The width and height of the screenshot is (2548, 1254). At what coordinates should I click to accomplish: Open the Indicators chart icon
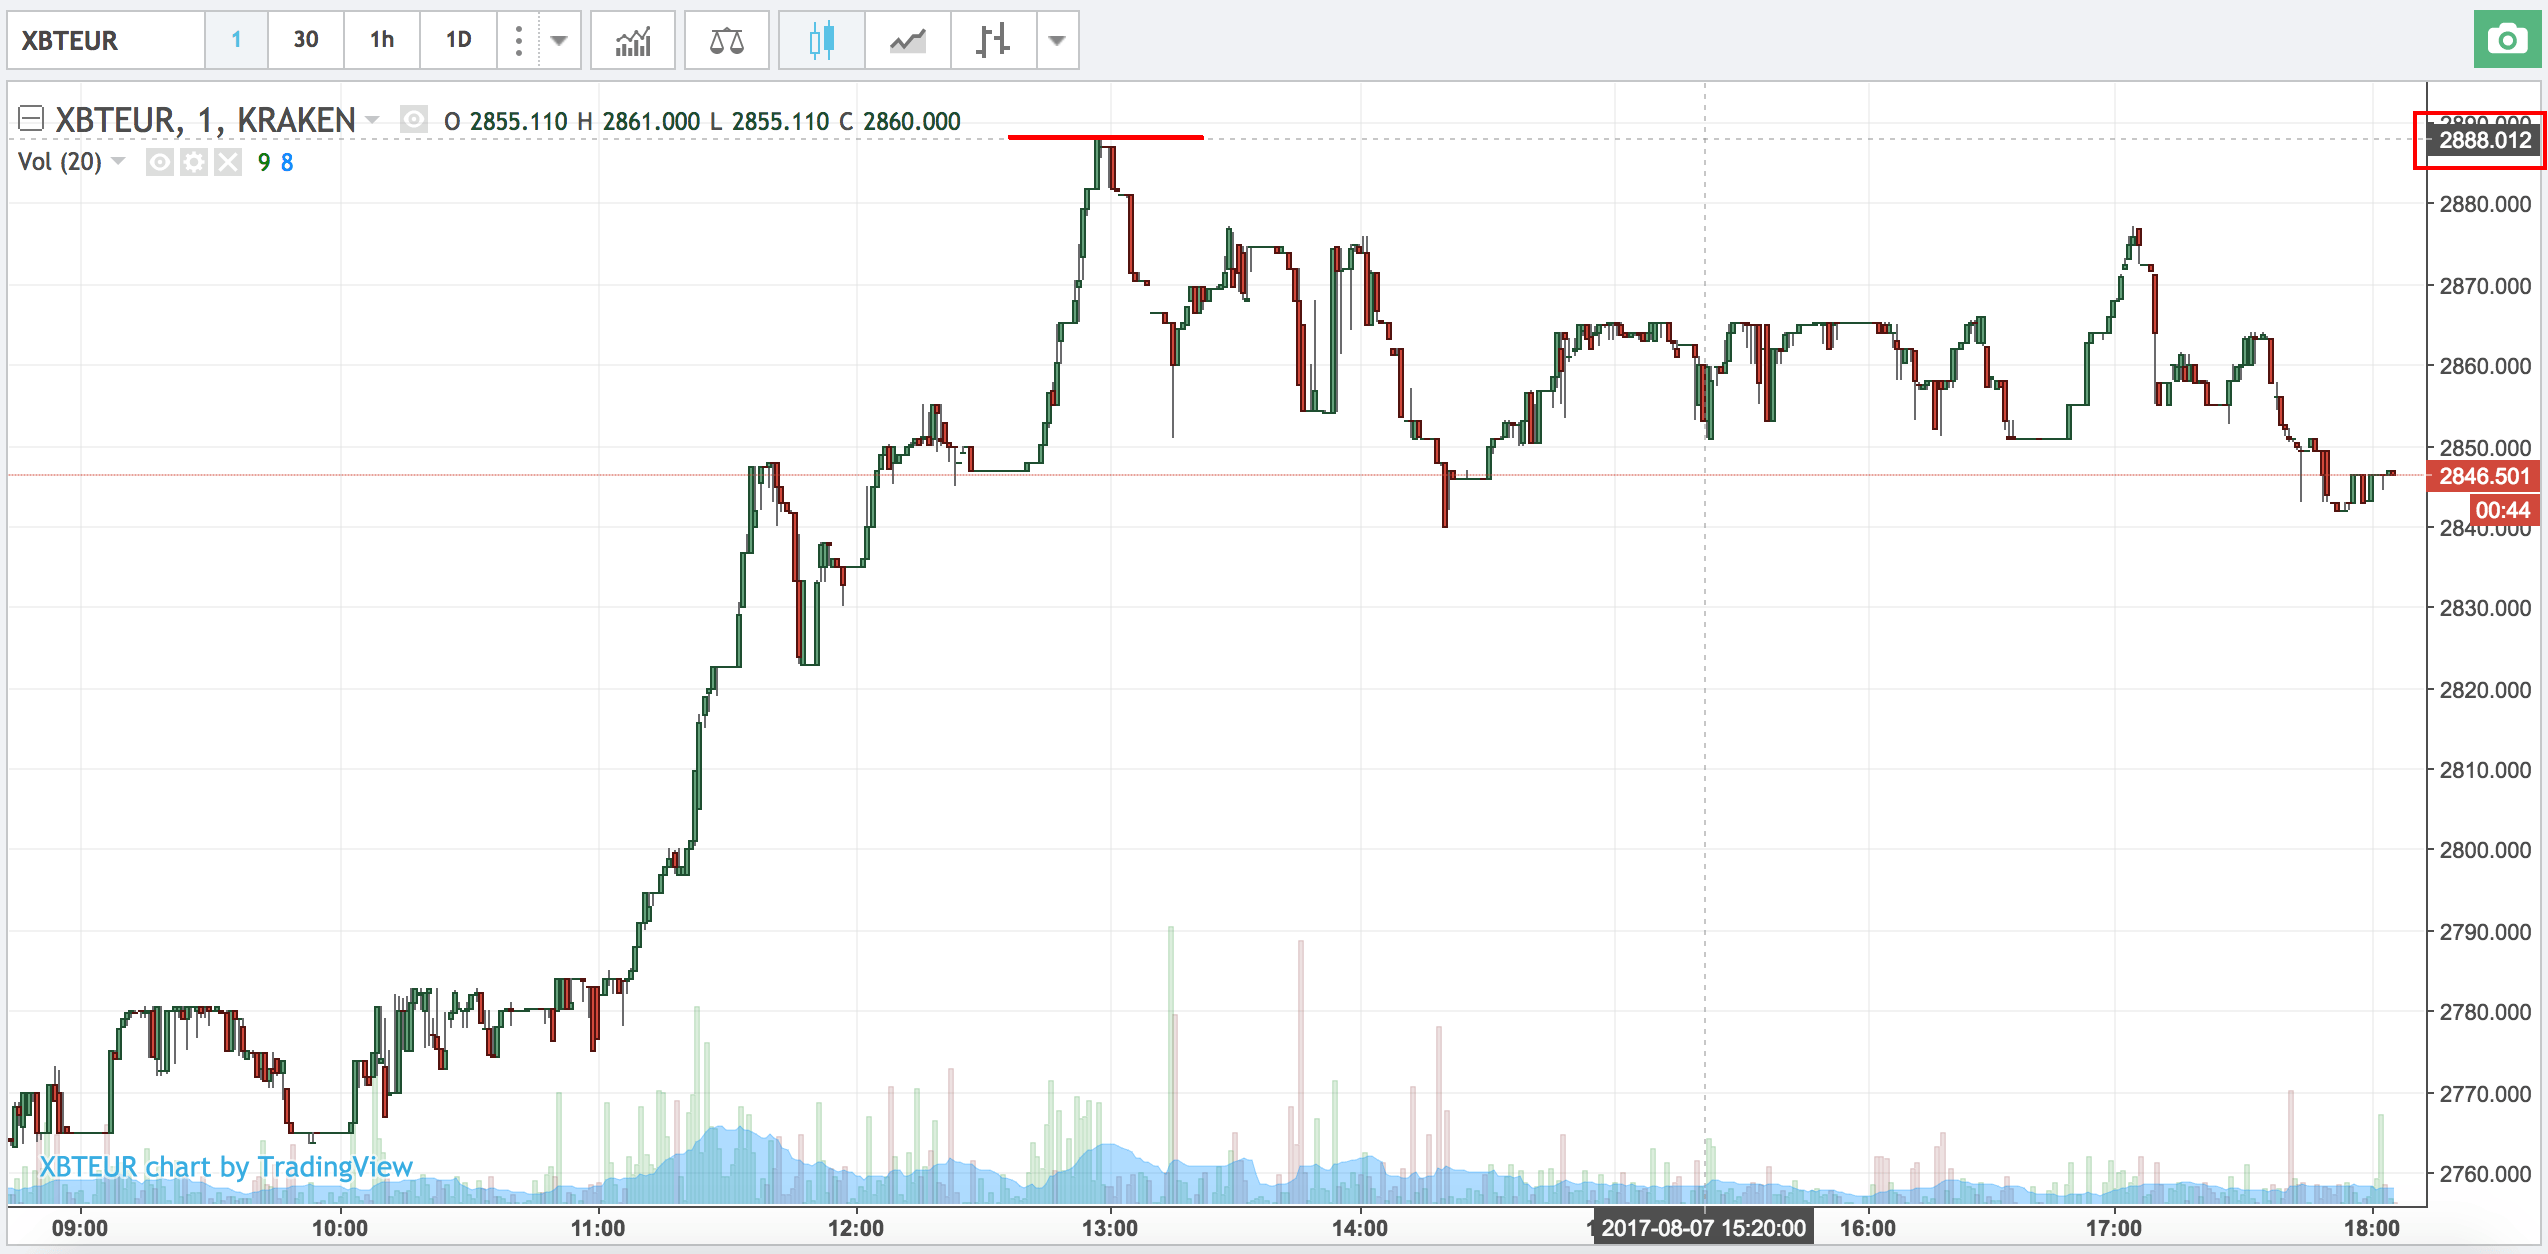click(x=632, y=40)
